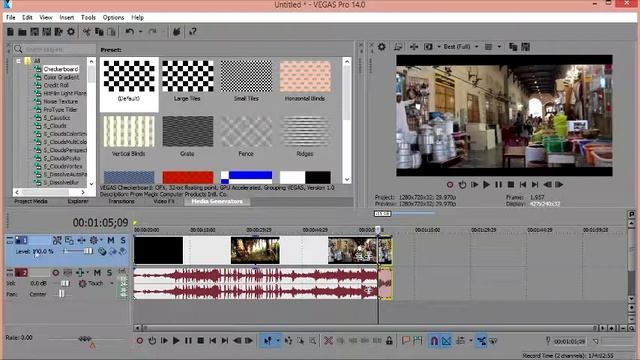The image size is (640, 360).
Task: Open Split Screen View dropdown arrow
Action: pos(439,47)
